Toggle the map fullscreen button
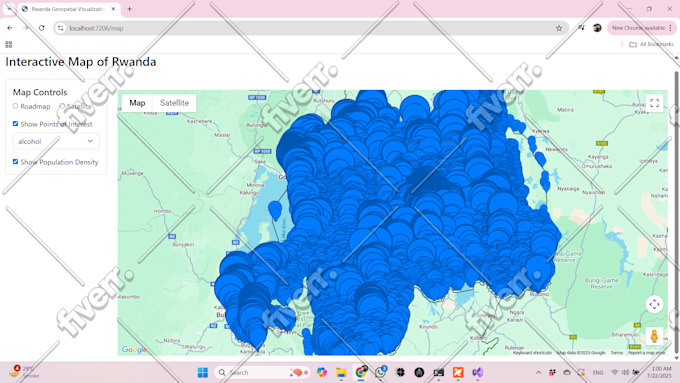 654,103
